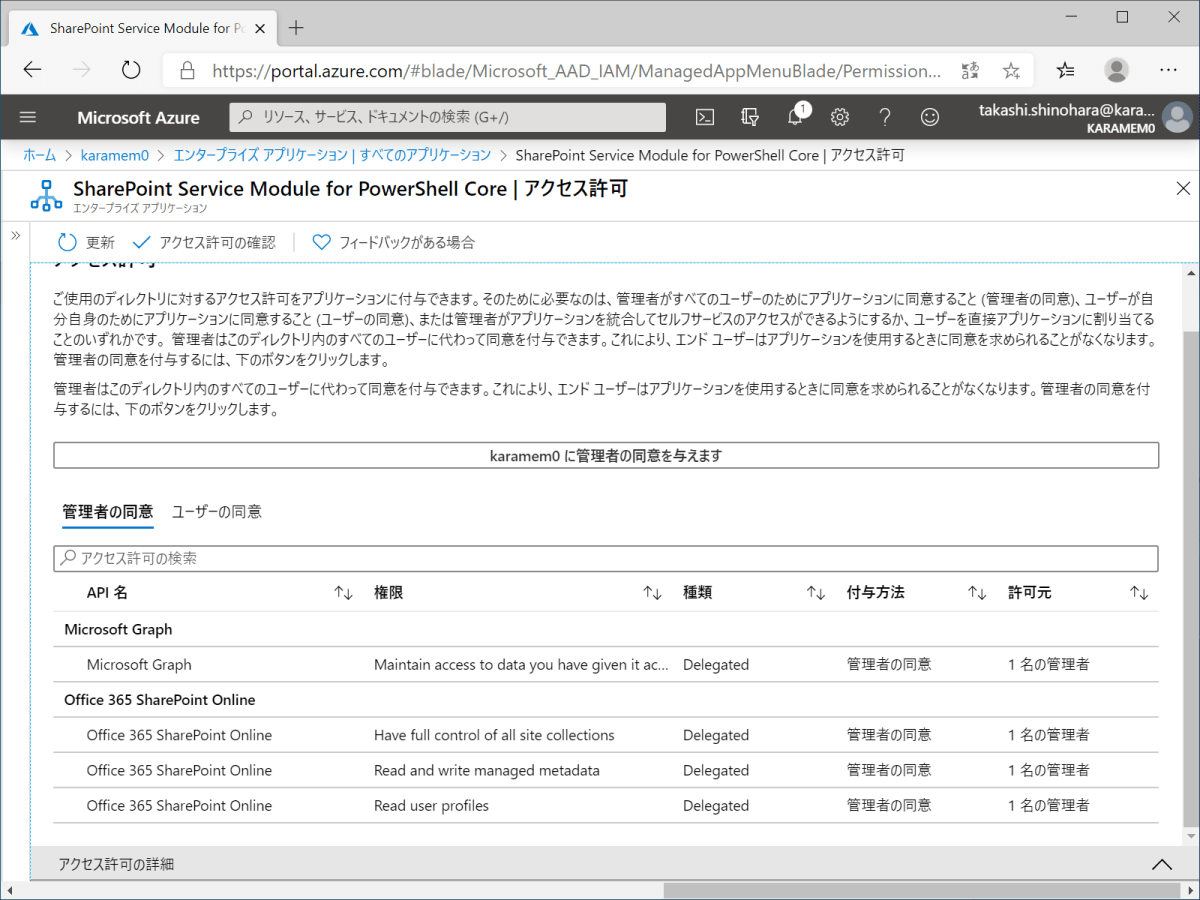Close the アクセス許可 blade
Image resolution: width=1200 pixels, height=900 pixels.
tap(1183, 188)
